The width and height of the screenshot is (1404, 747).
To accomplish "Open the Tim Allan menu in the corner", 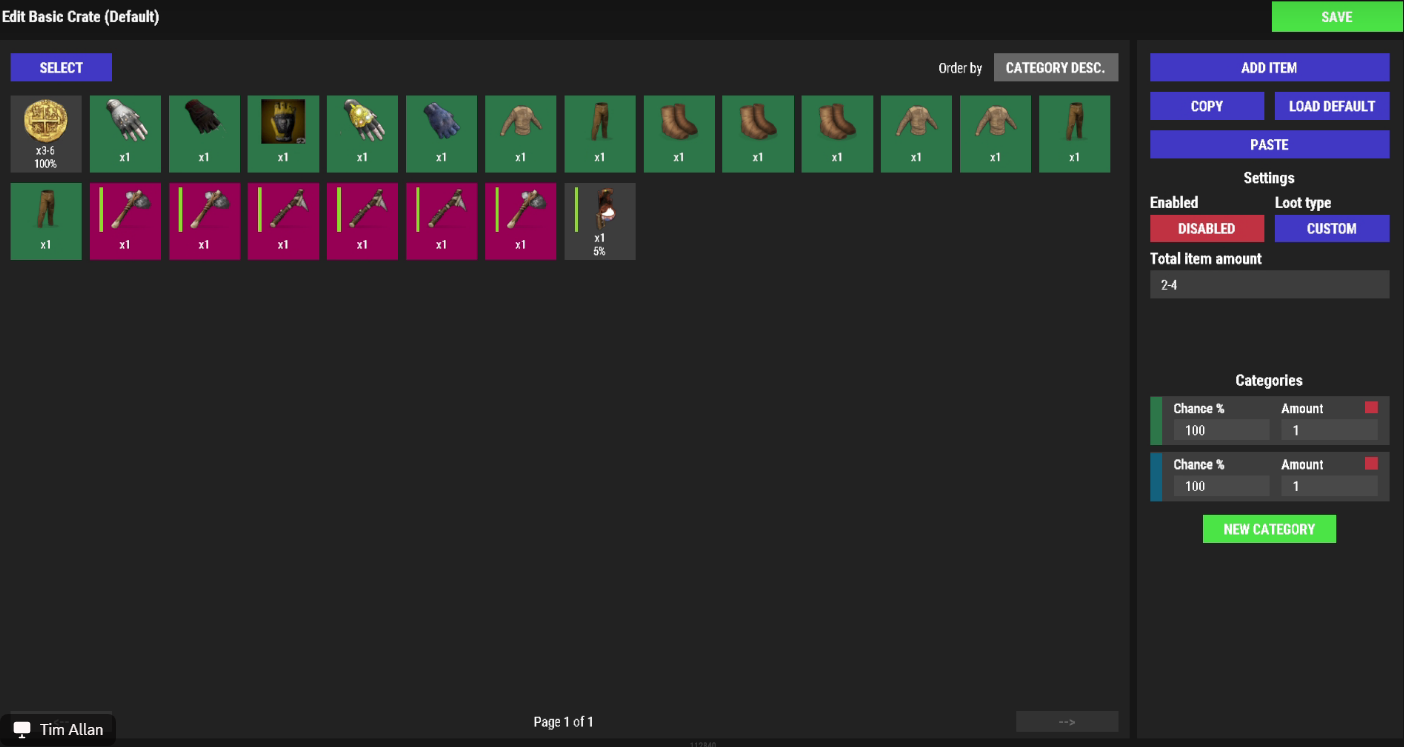I will click(x=58, y=729).
